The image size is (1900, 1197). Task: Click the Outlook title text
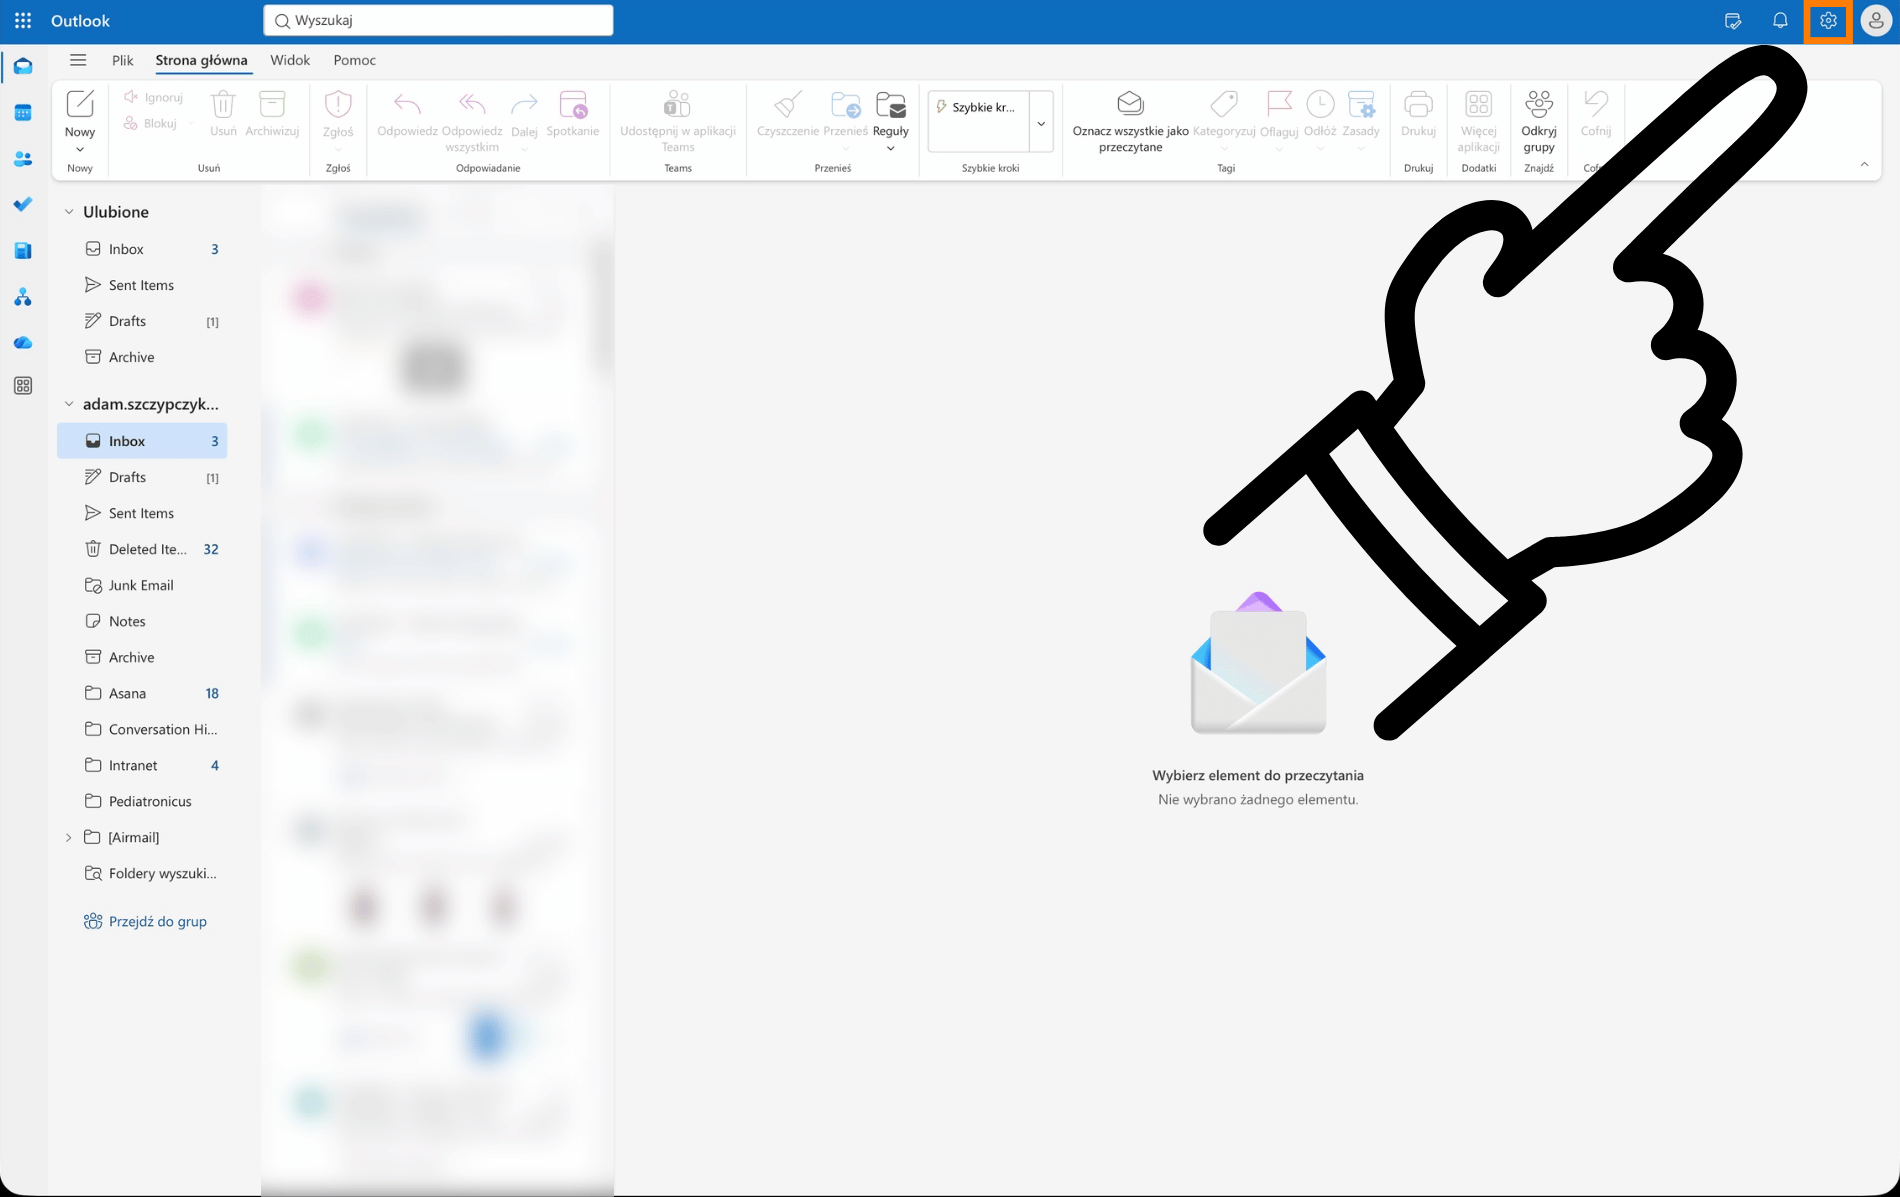pyautogui.click(x=81, y=20)
